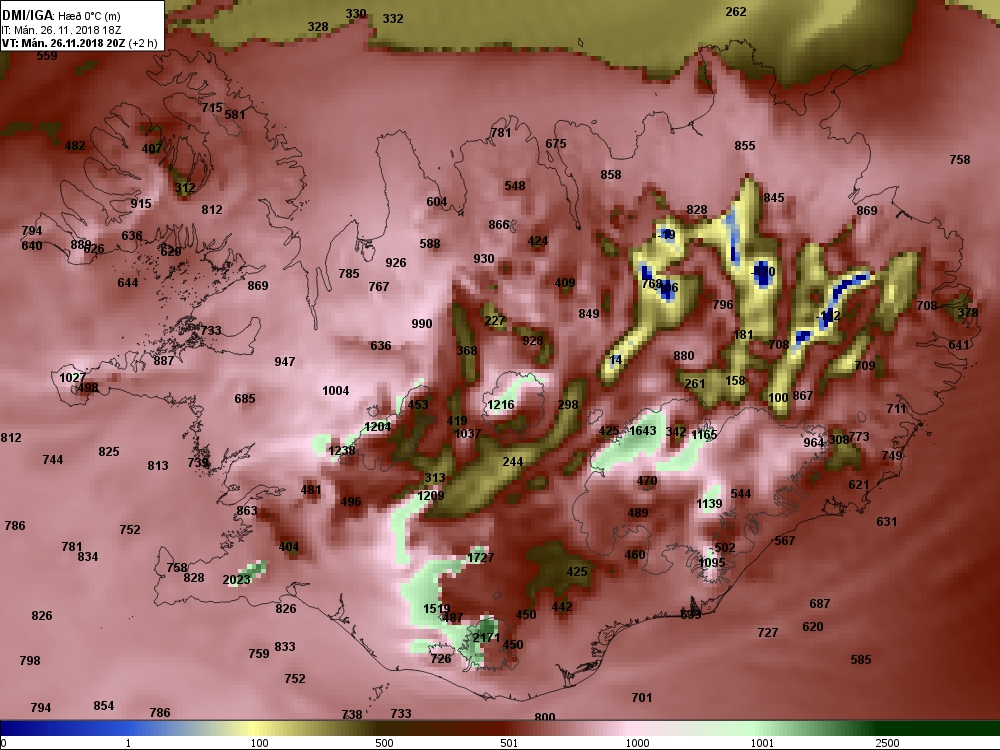This screenshot has height=750, width=1000.
Task: Click the 1004 label
Action: (335, 391)
